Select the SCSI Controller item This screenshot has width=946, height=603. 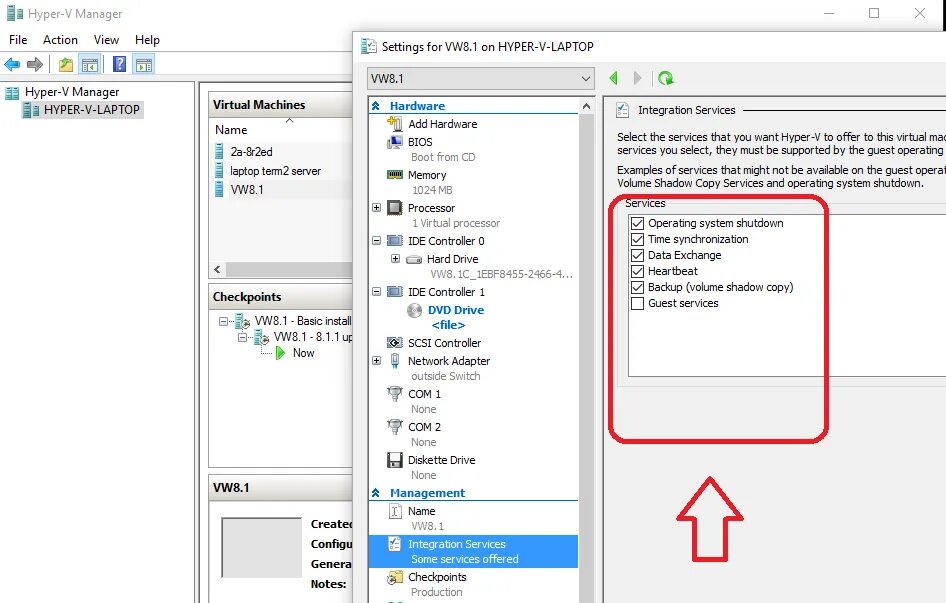[x=444, y=343]
